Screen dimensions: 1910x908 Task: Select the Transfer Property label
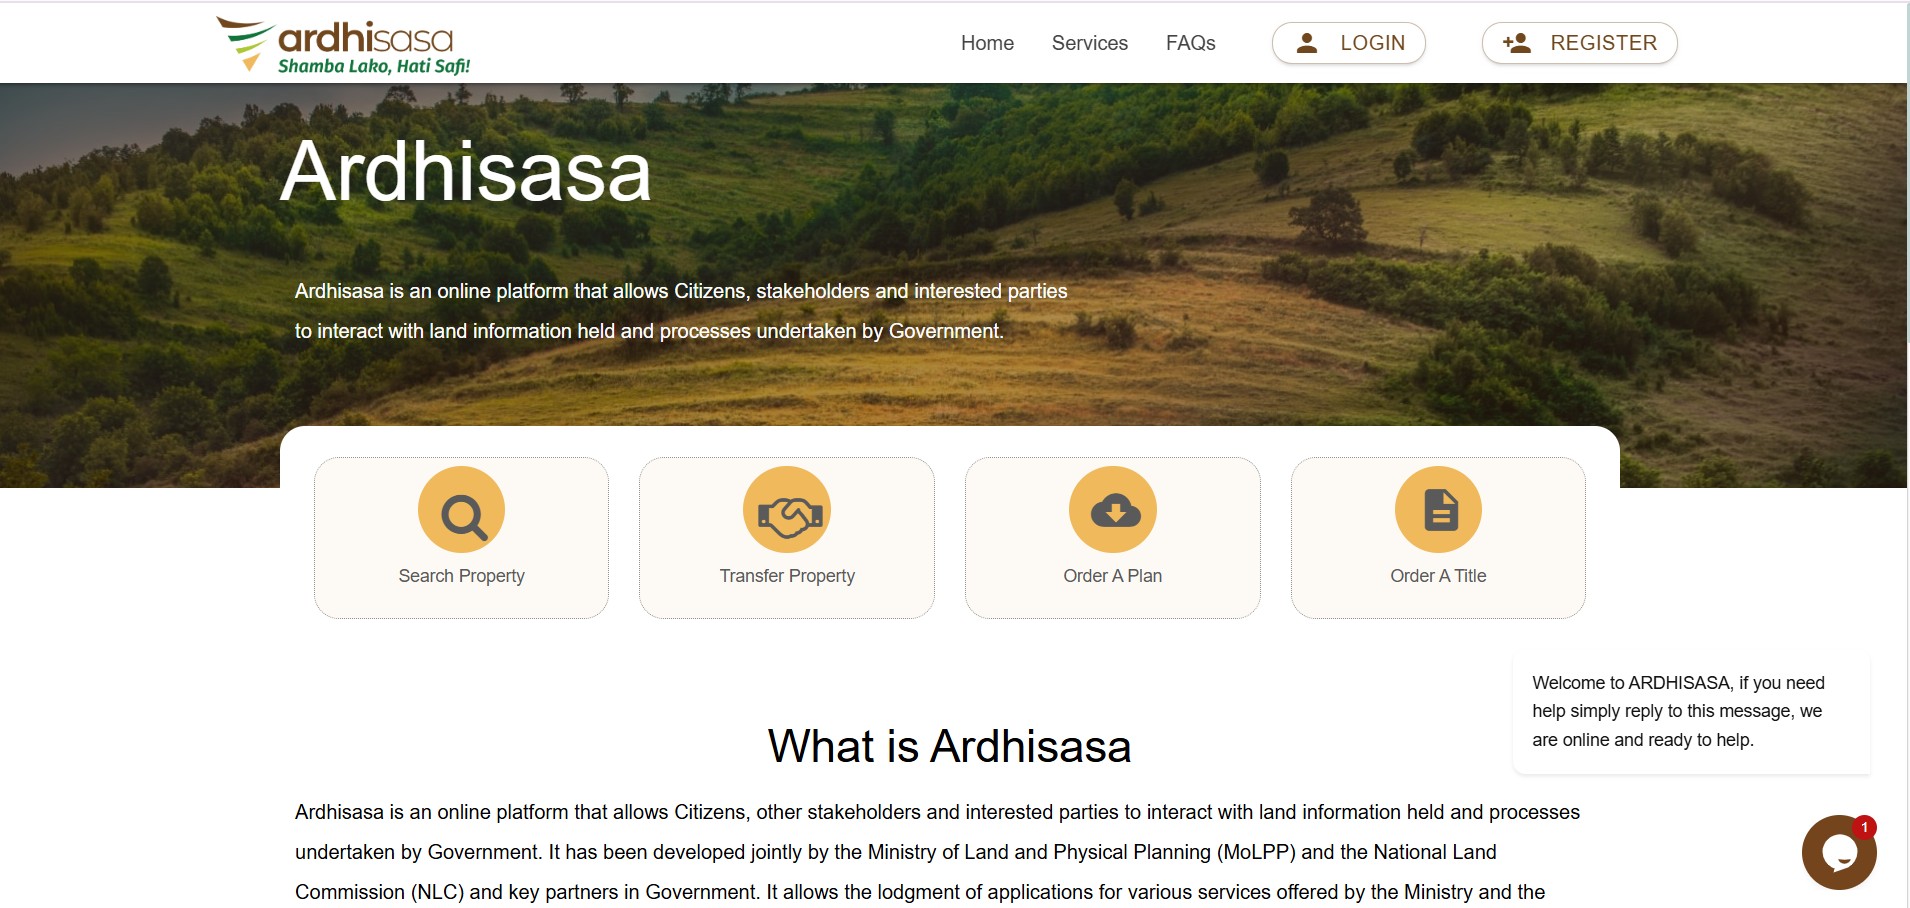(x=787, y=576)
